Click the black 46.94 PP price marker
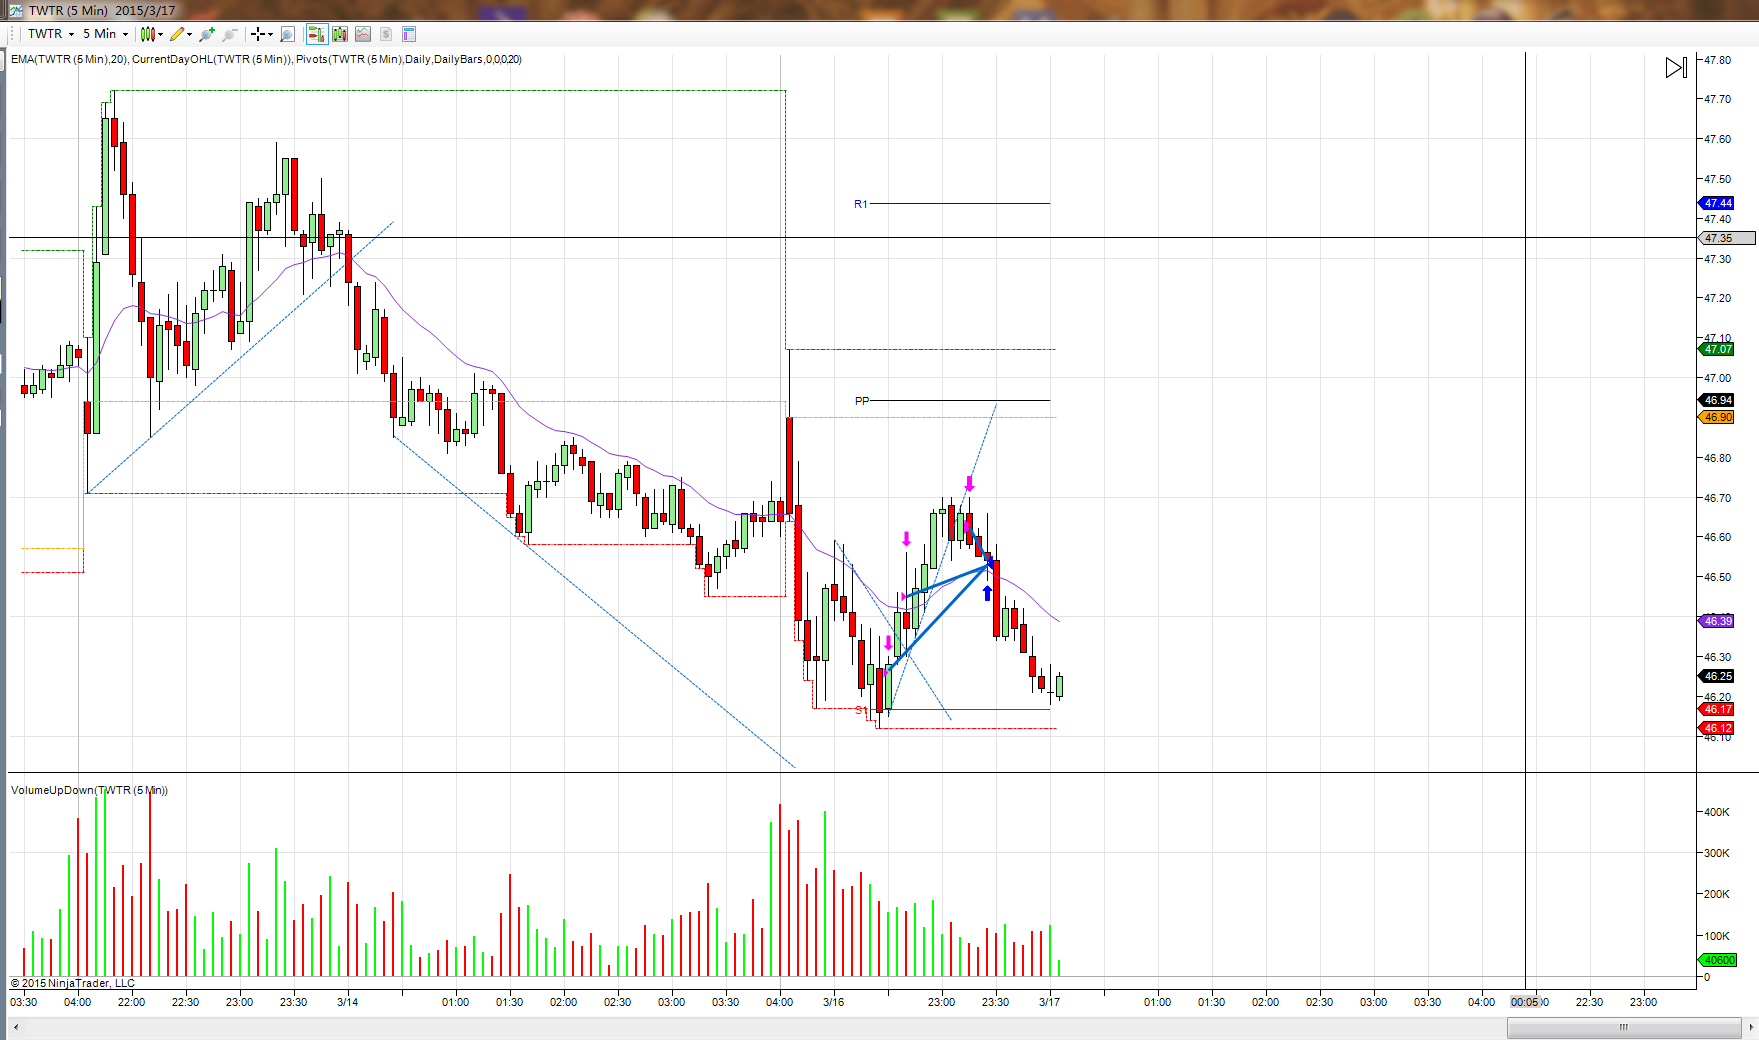Viewport: 1759px width, 1040px height. pyautogui.click(x=1718, y=400)
